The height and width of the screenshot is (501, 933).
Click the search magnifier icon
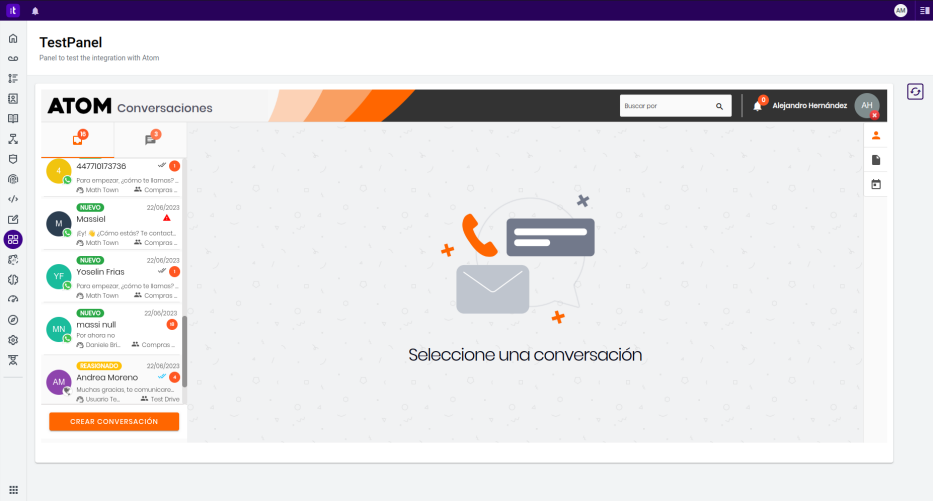point(719,106)
